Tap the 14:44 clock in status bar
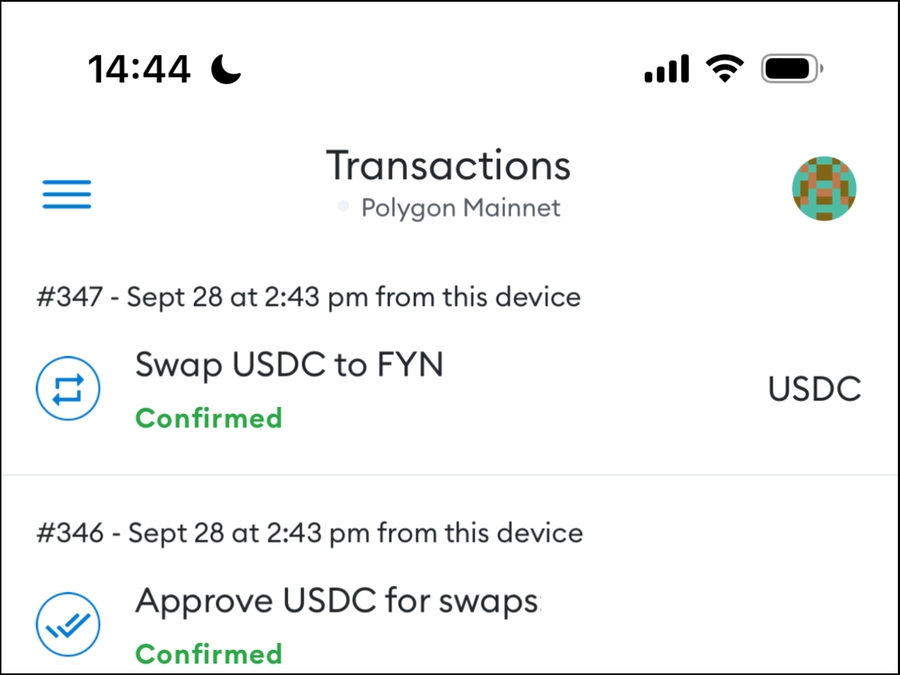The height and width of the screenshot is (675, 900). pos(139,69)
